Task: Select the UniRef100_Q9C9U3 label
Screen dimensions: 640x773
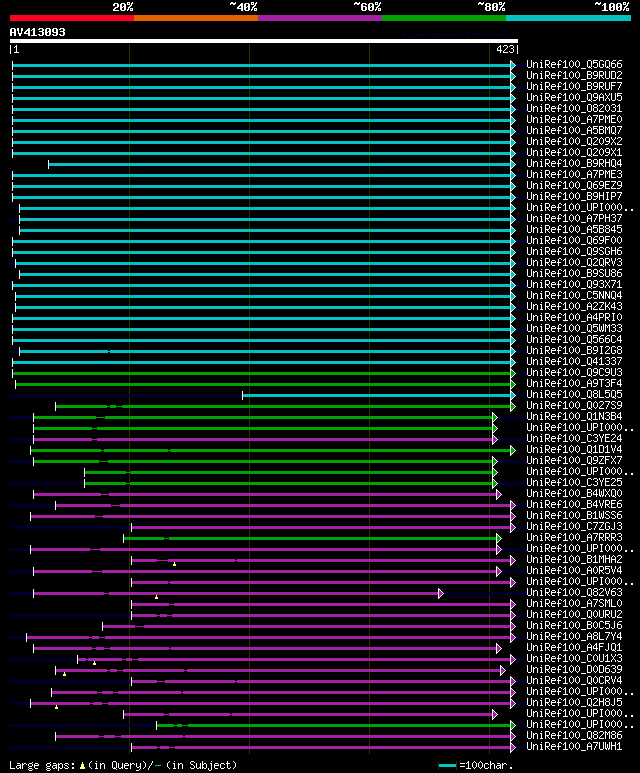Action: coord(574,373)
